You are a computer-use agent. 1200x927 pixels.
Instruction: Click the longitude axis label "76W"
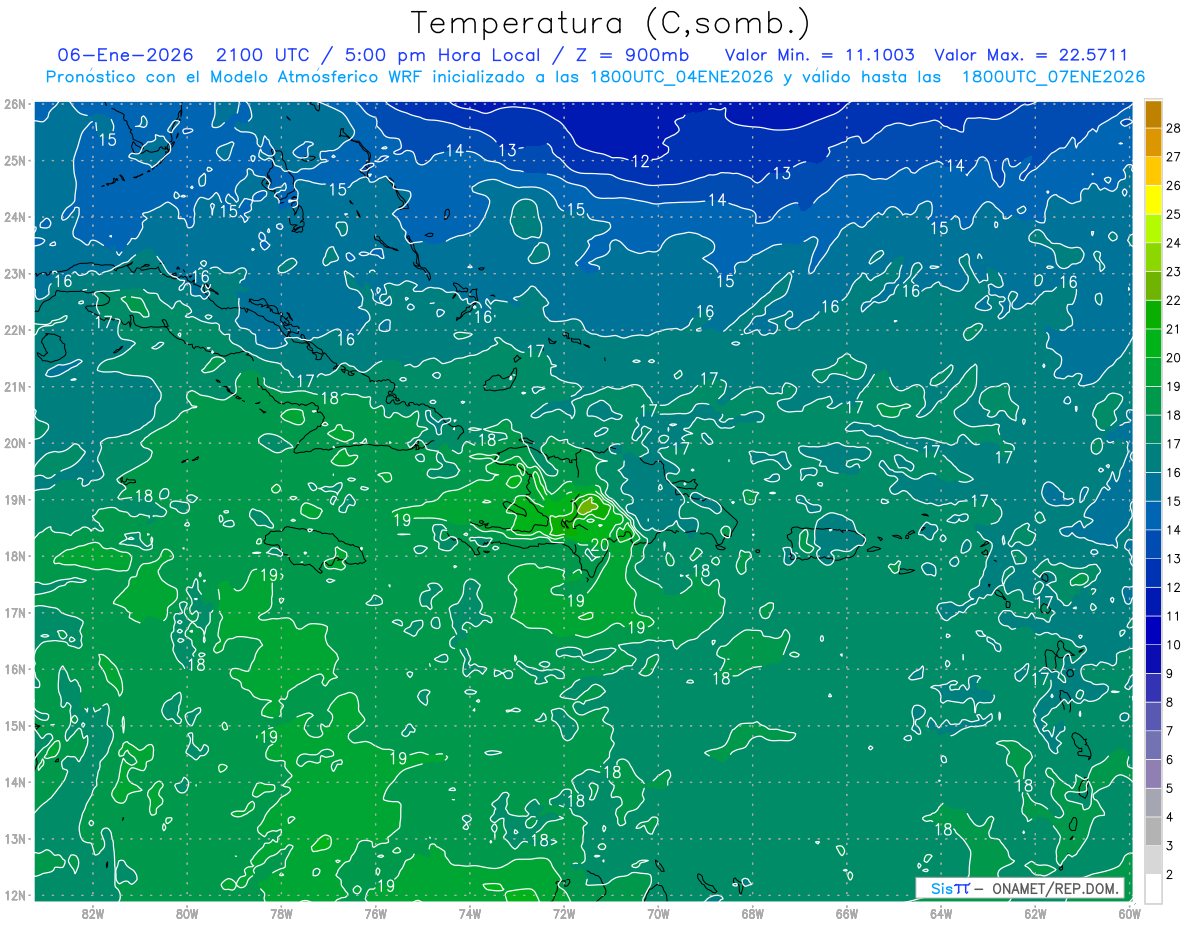tap(375, 913)
